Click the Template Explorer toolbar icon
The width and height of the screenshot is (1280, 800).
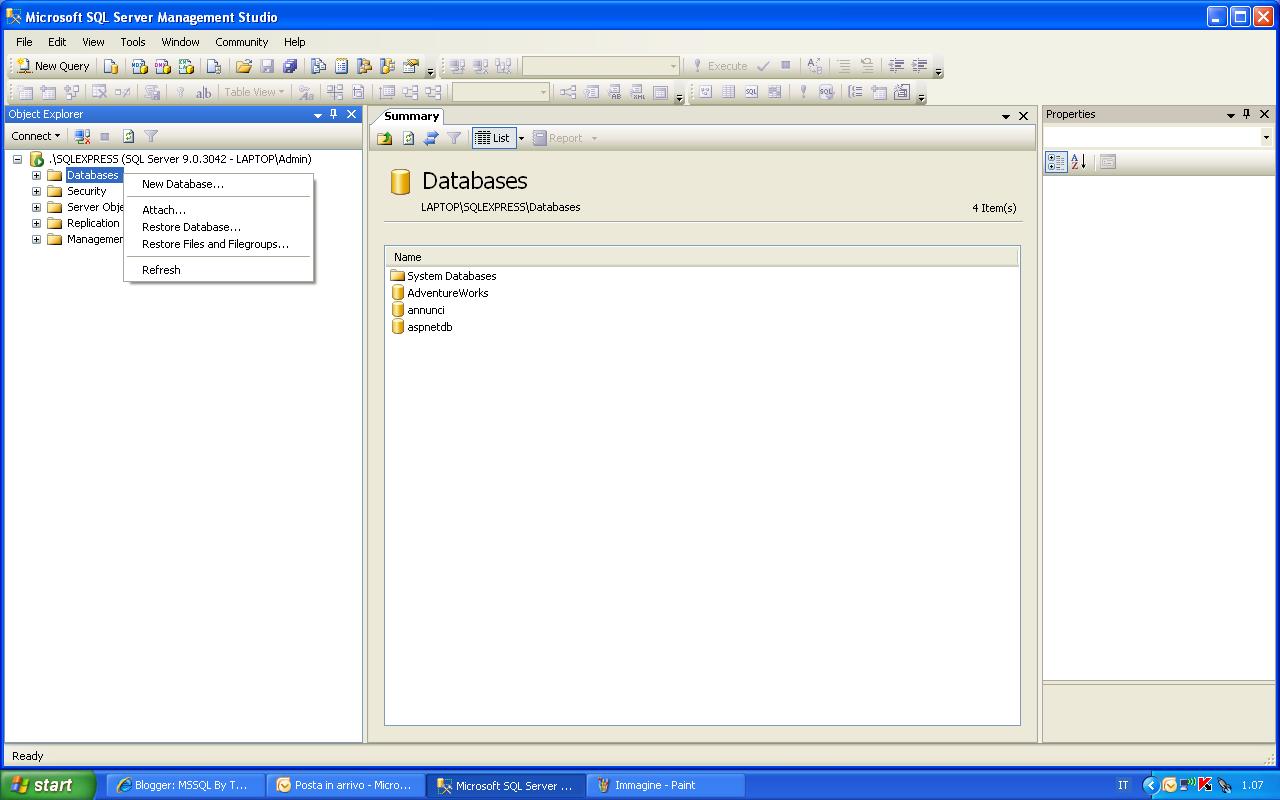pyautogui.click(x=387, y=66)
